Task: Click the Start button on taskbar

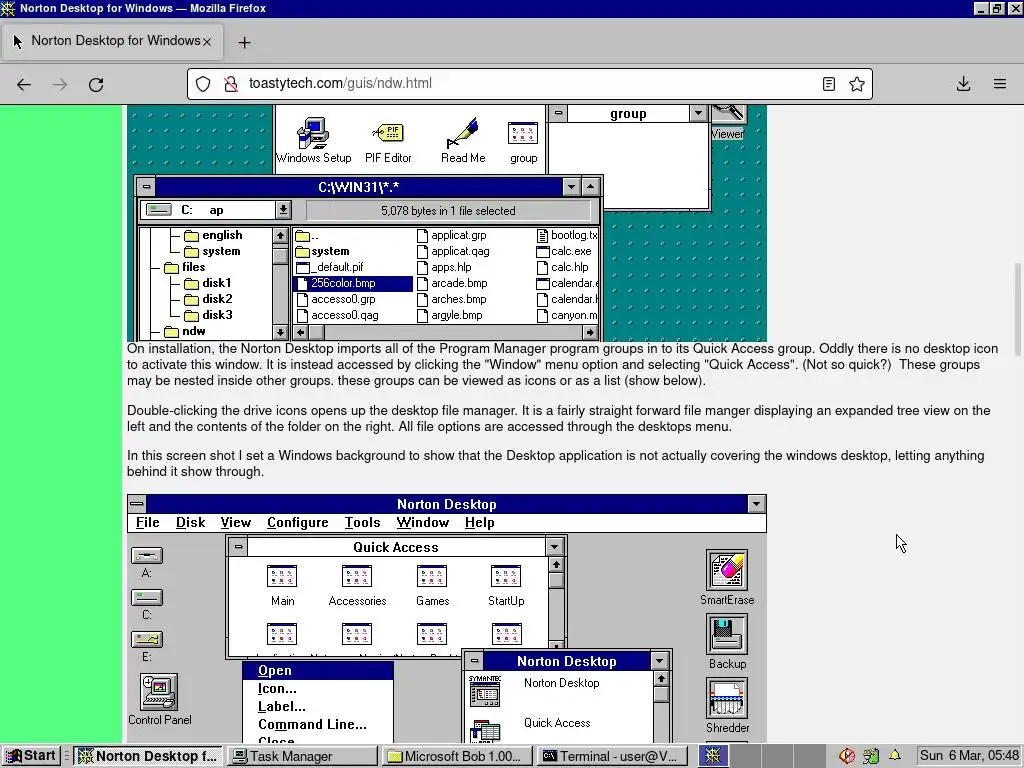Action: pos(31,756)
